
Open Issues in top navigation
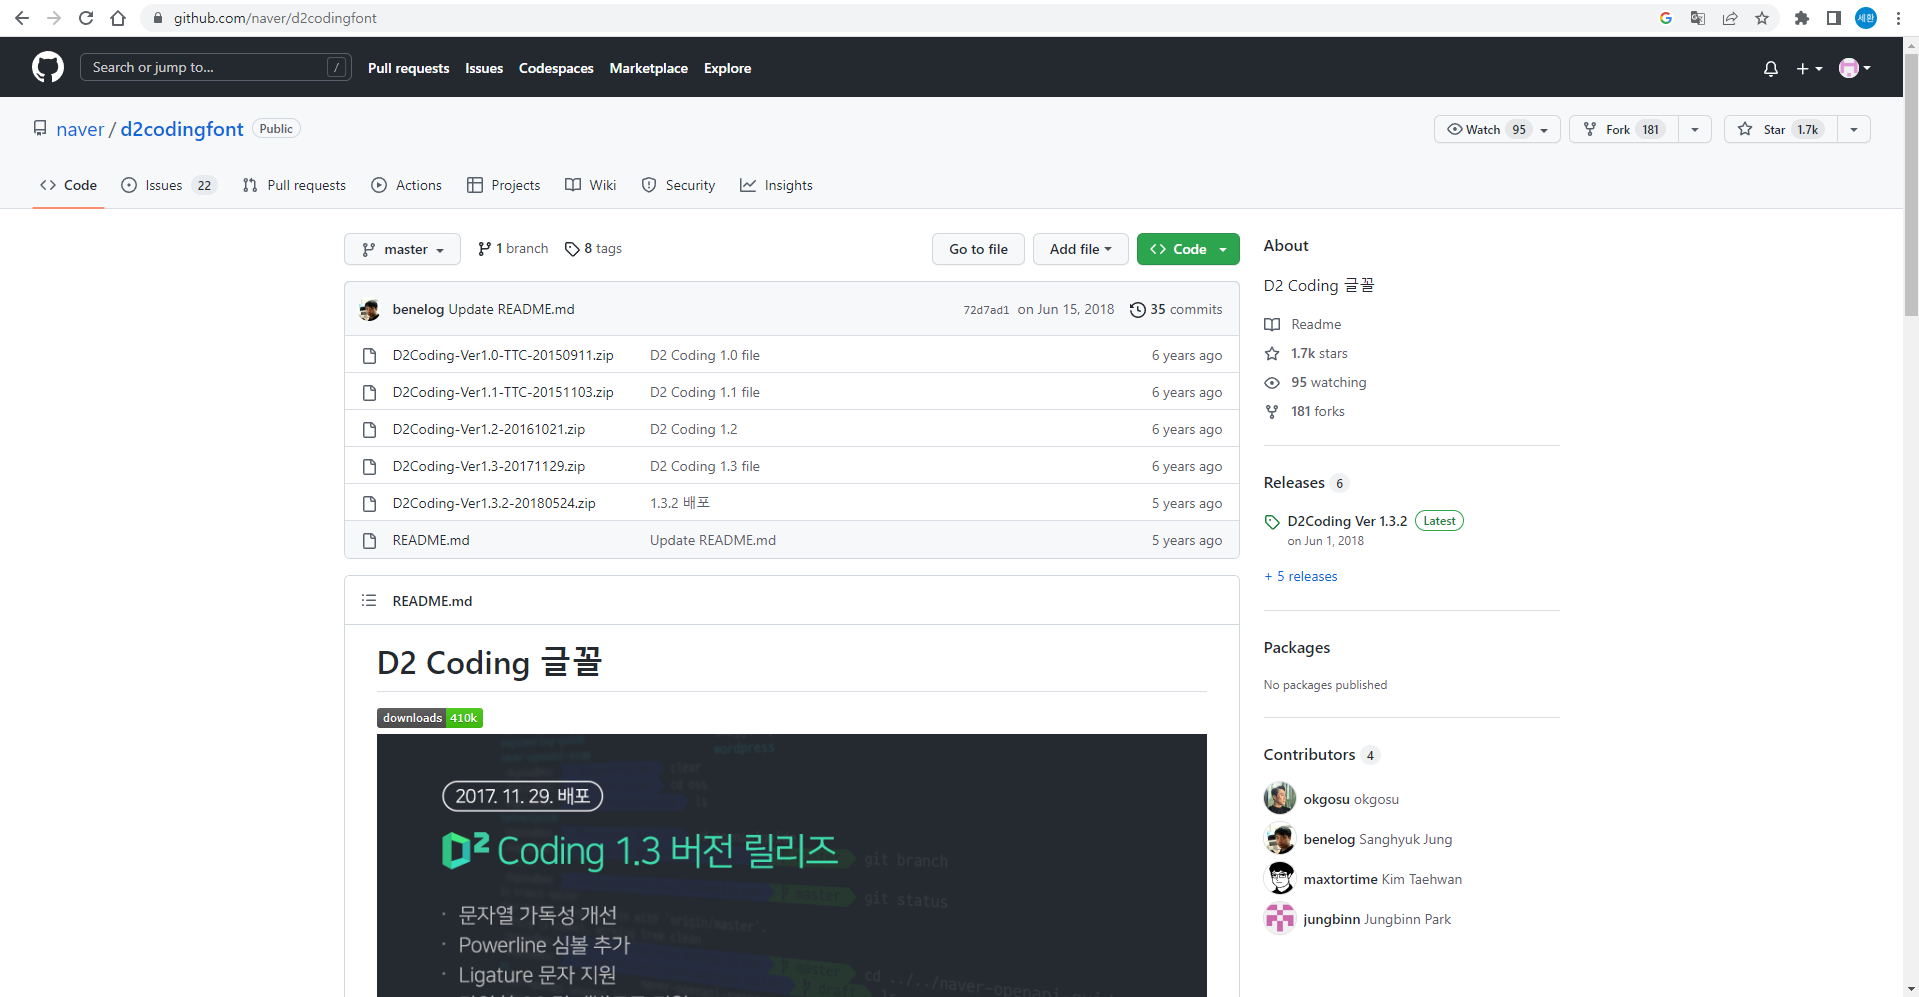click(484, 68)
